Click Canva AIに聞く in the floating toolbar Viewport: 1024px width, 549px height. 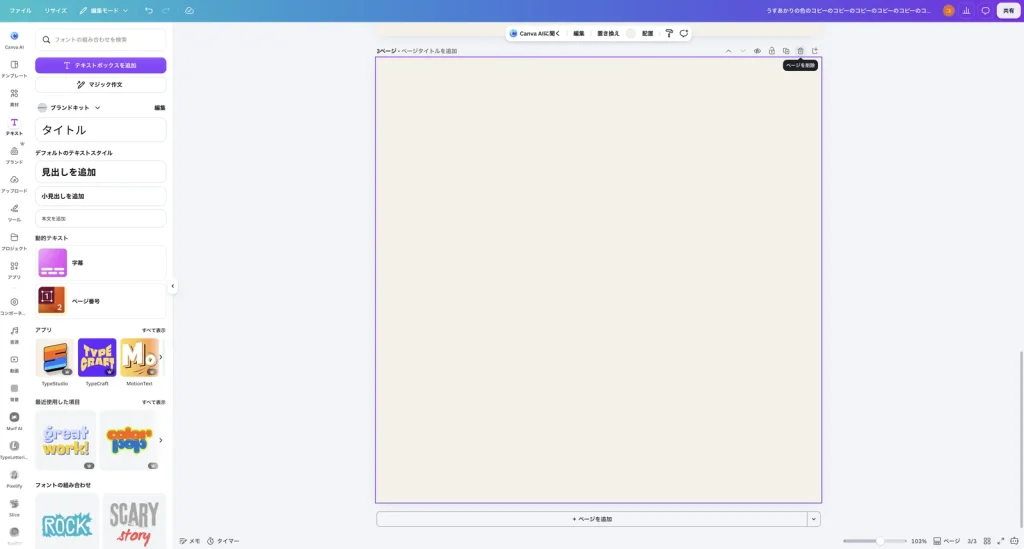coord(535,33)
